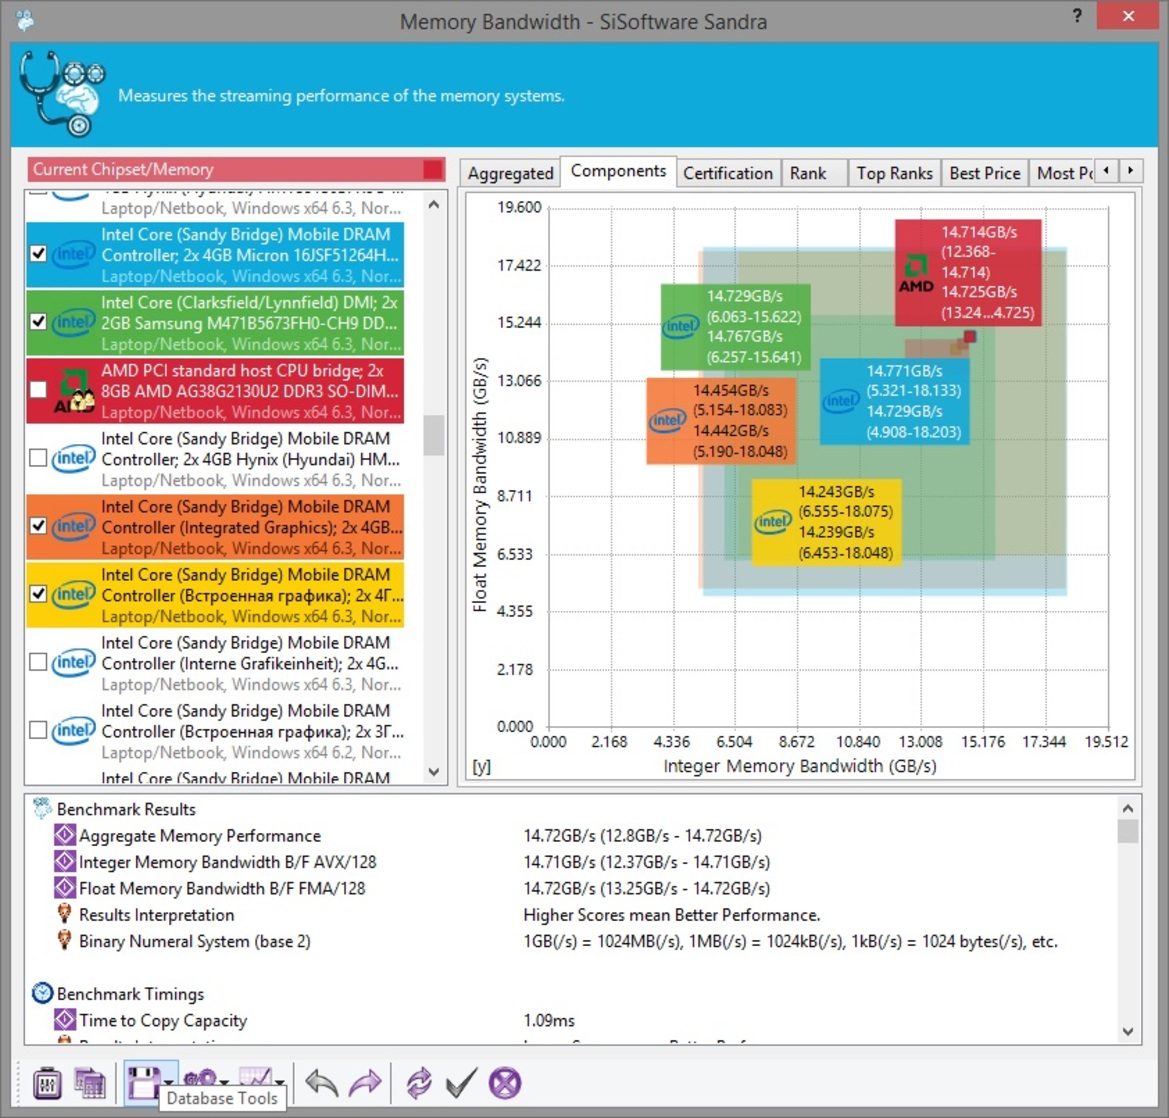Click the orange 14.454GB/s box in chart
This screenshot has width=1169, height=1118.
click(721, 421)
